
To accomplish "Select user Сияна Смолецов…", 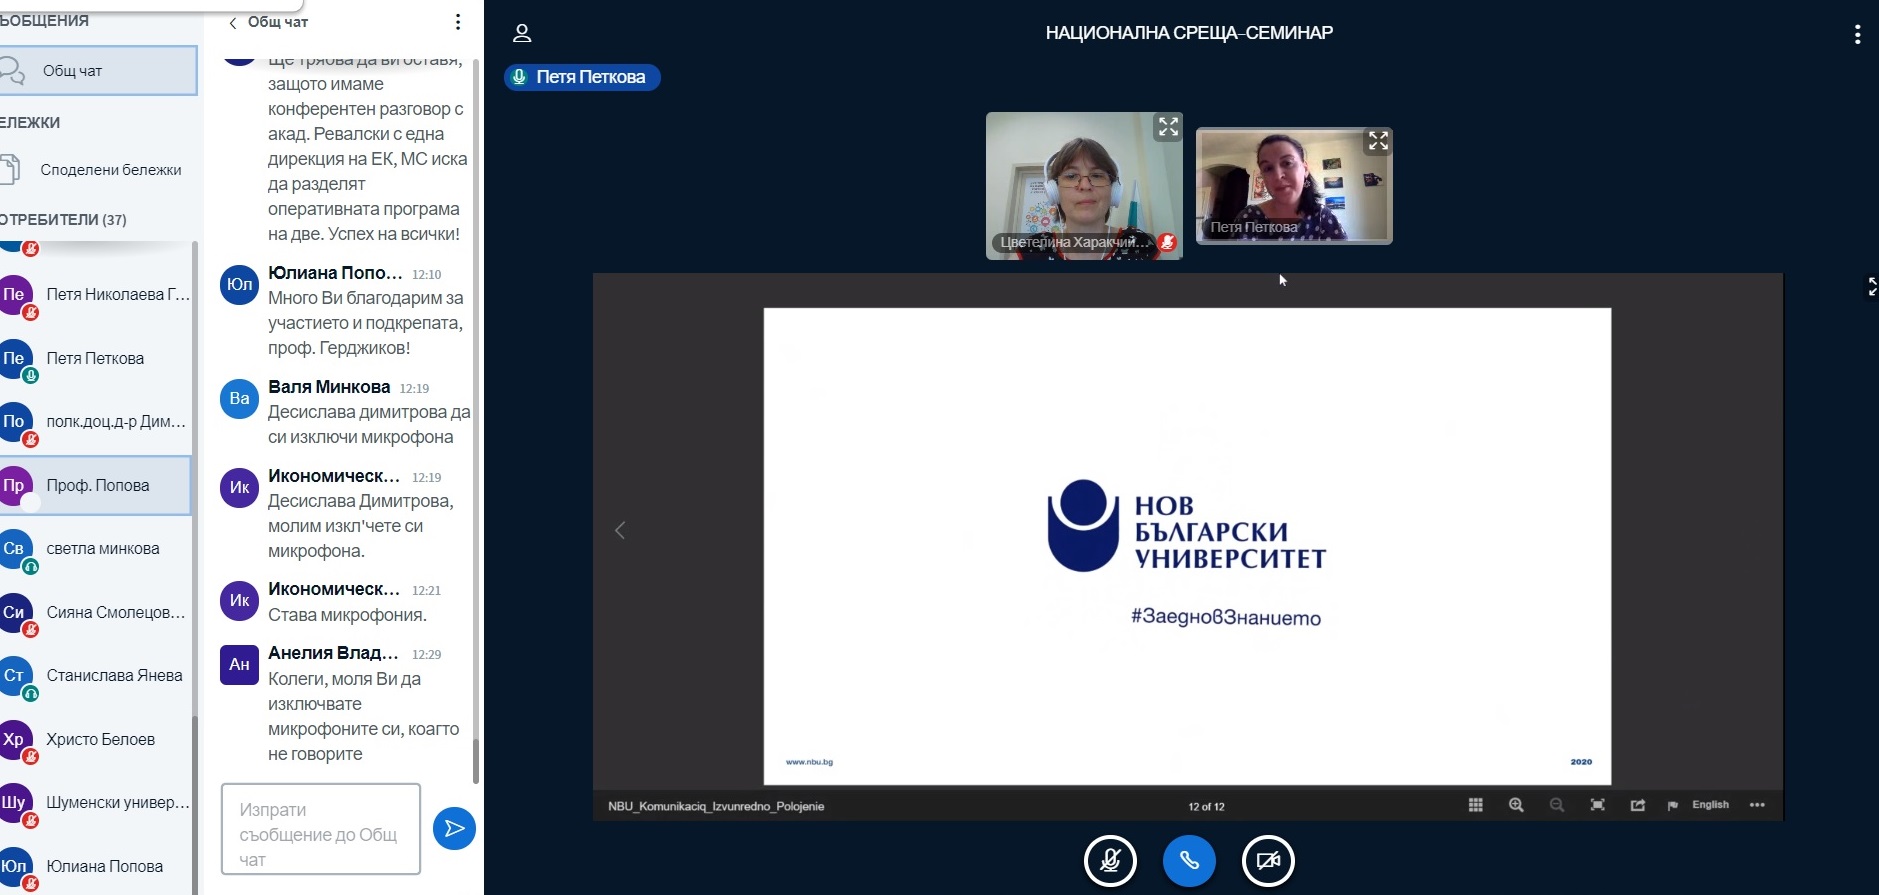I will (x=97, y=612).
